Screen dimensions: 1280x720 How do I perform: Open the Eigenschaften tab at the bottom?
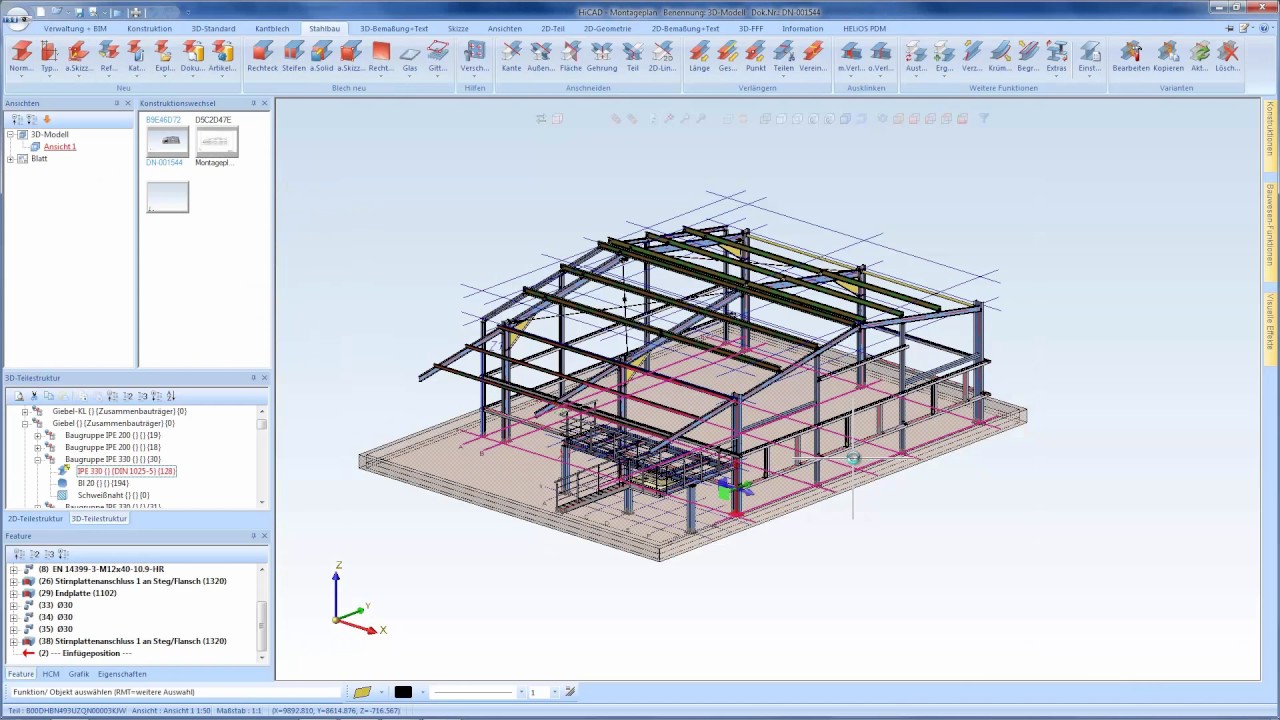point(122,674)
